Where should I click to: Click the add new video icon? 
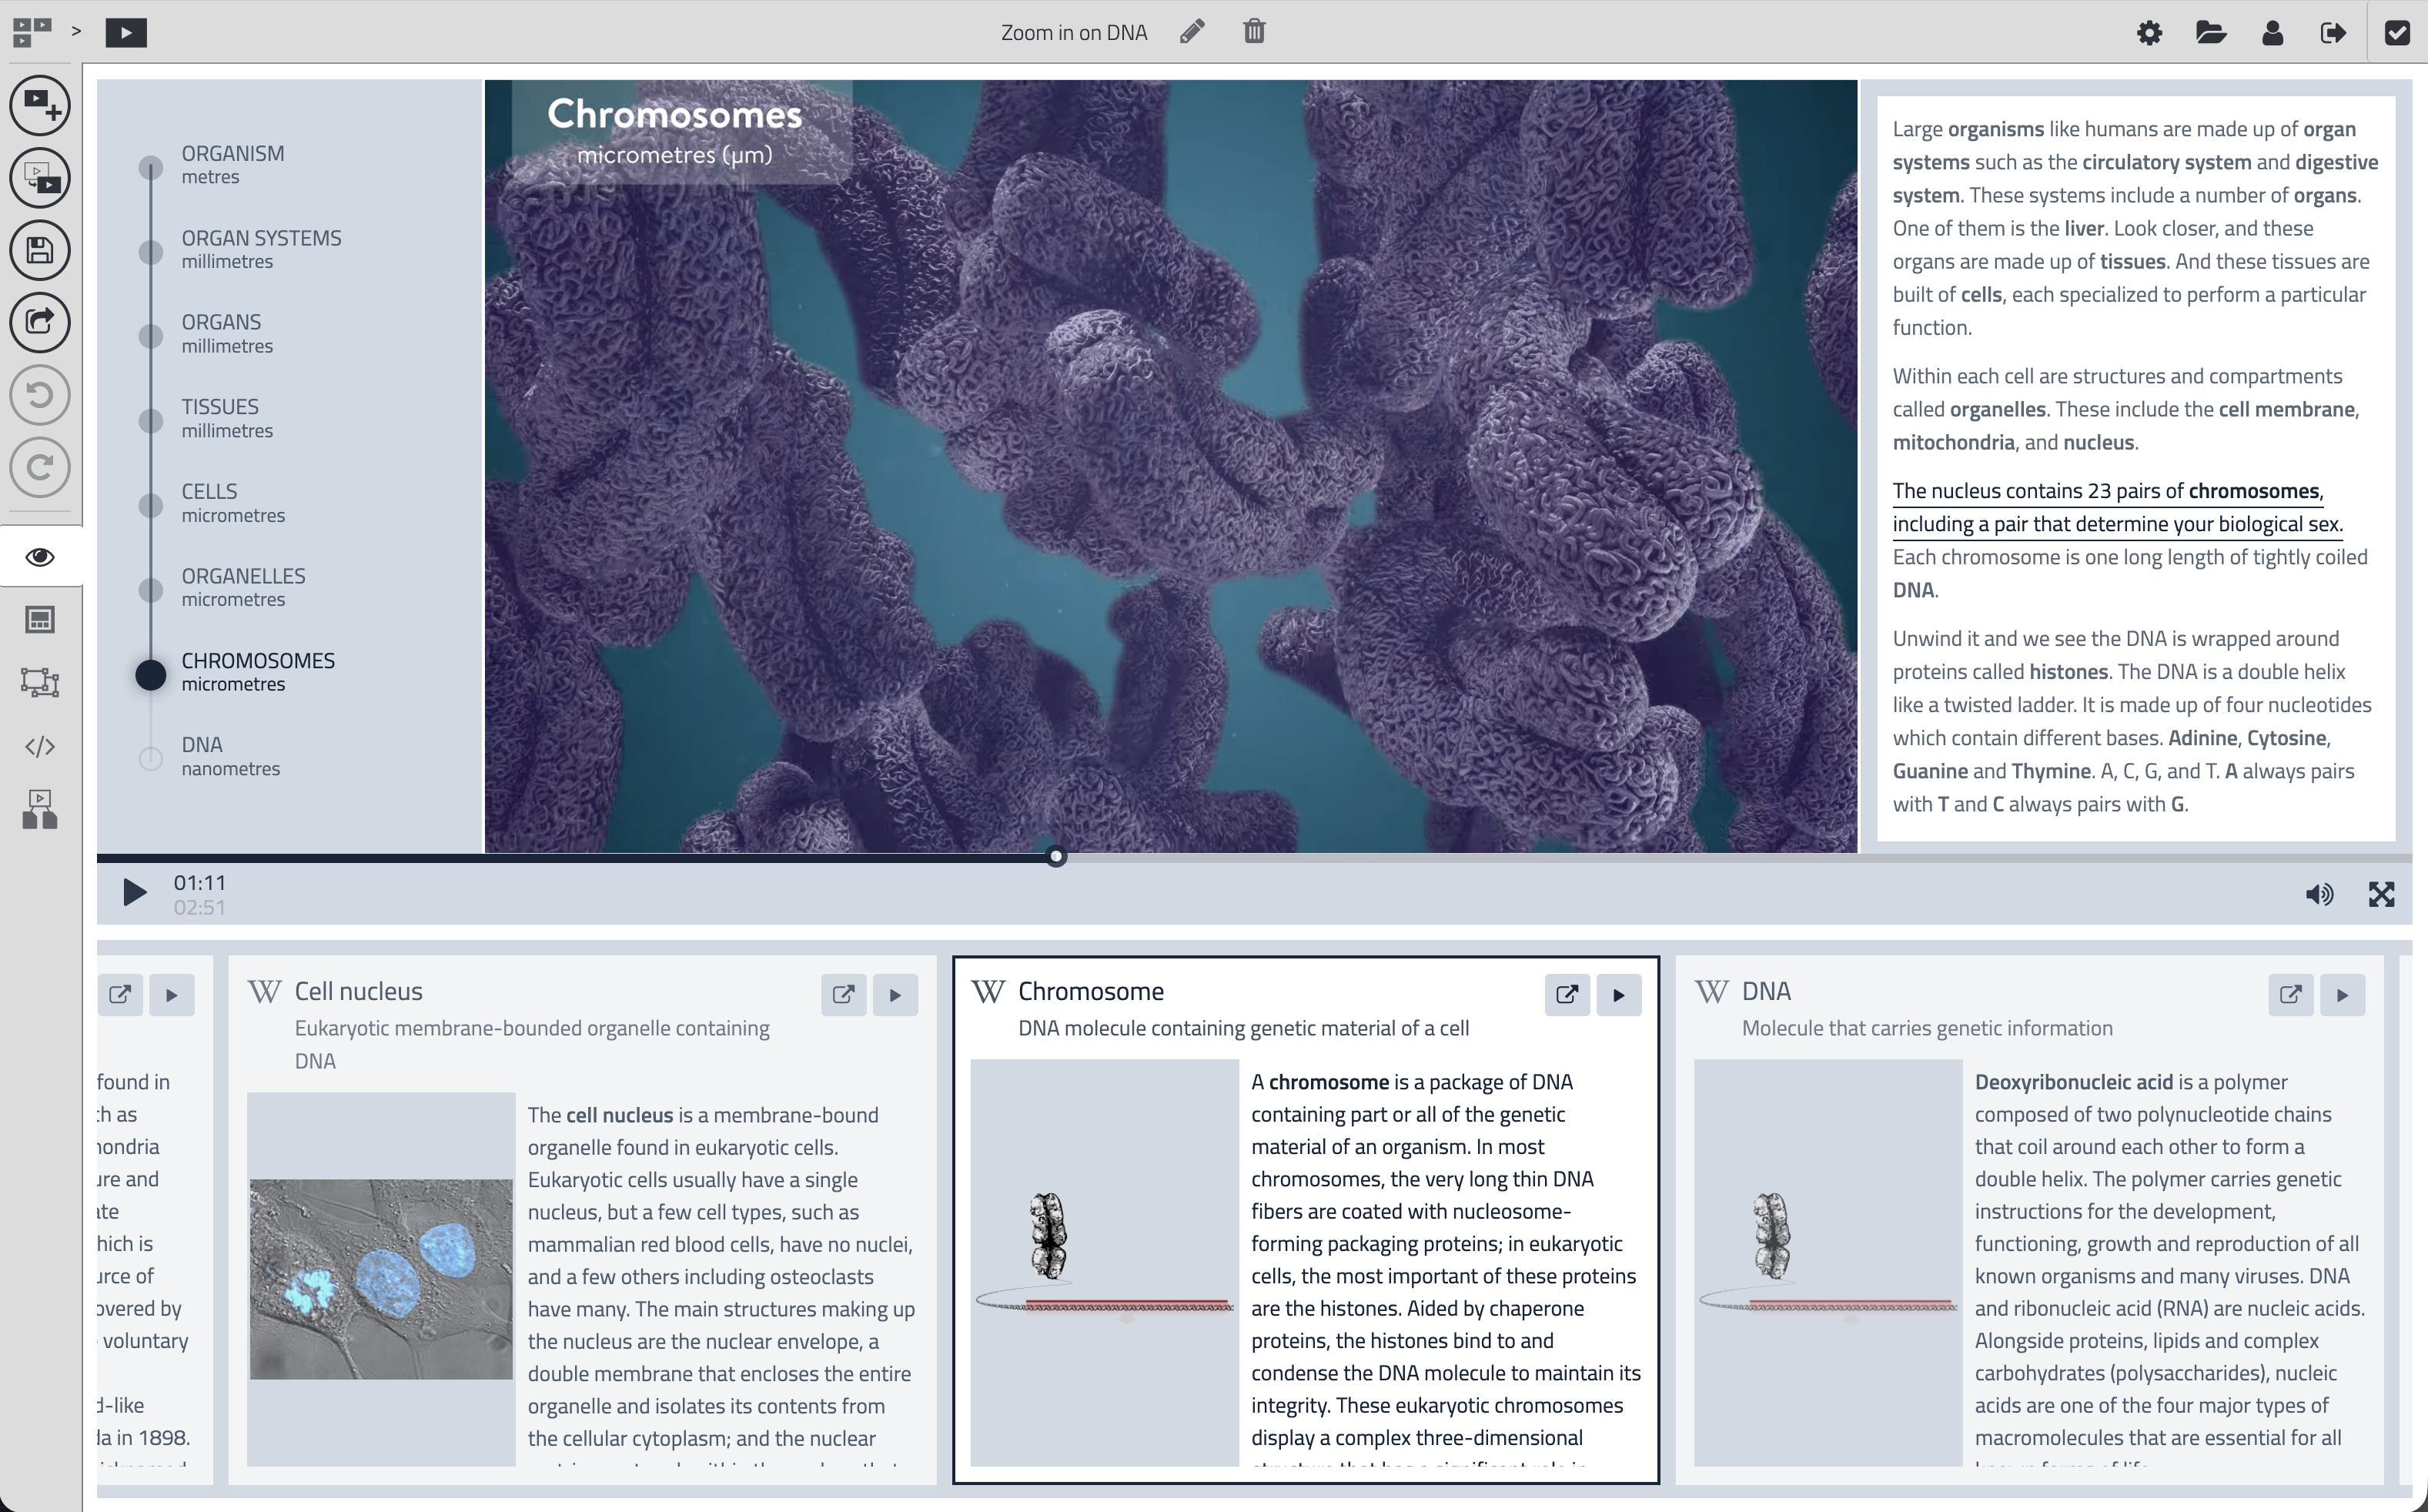click(40, 104)
